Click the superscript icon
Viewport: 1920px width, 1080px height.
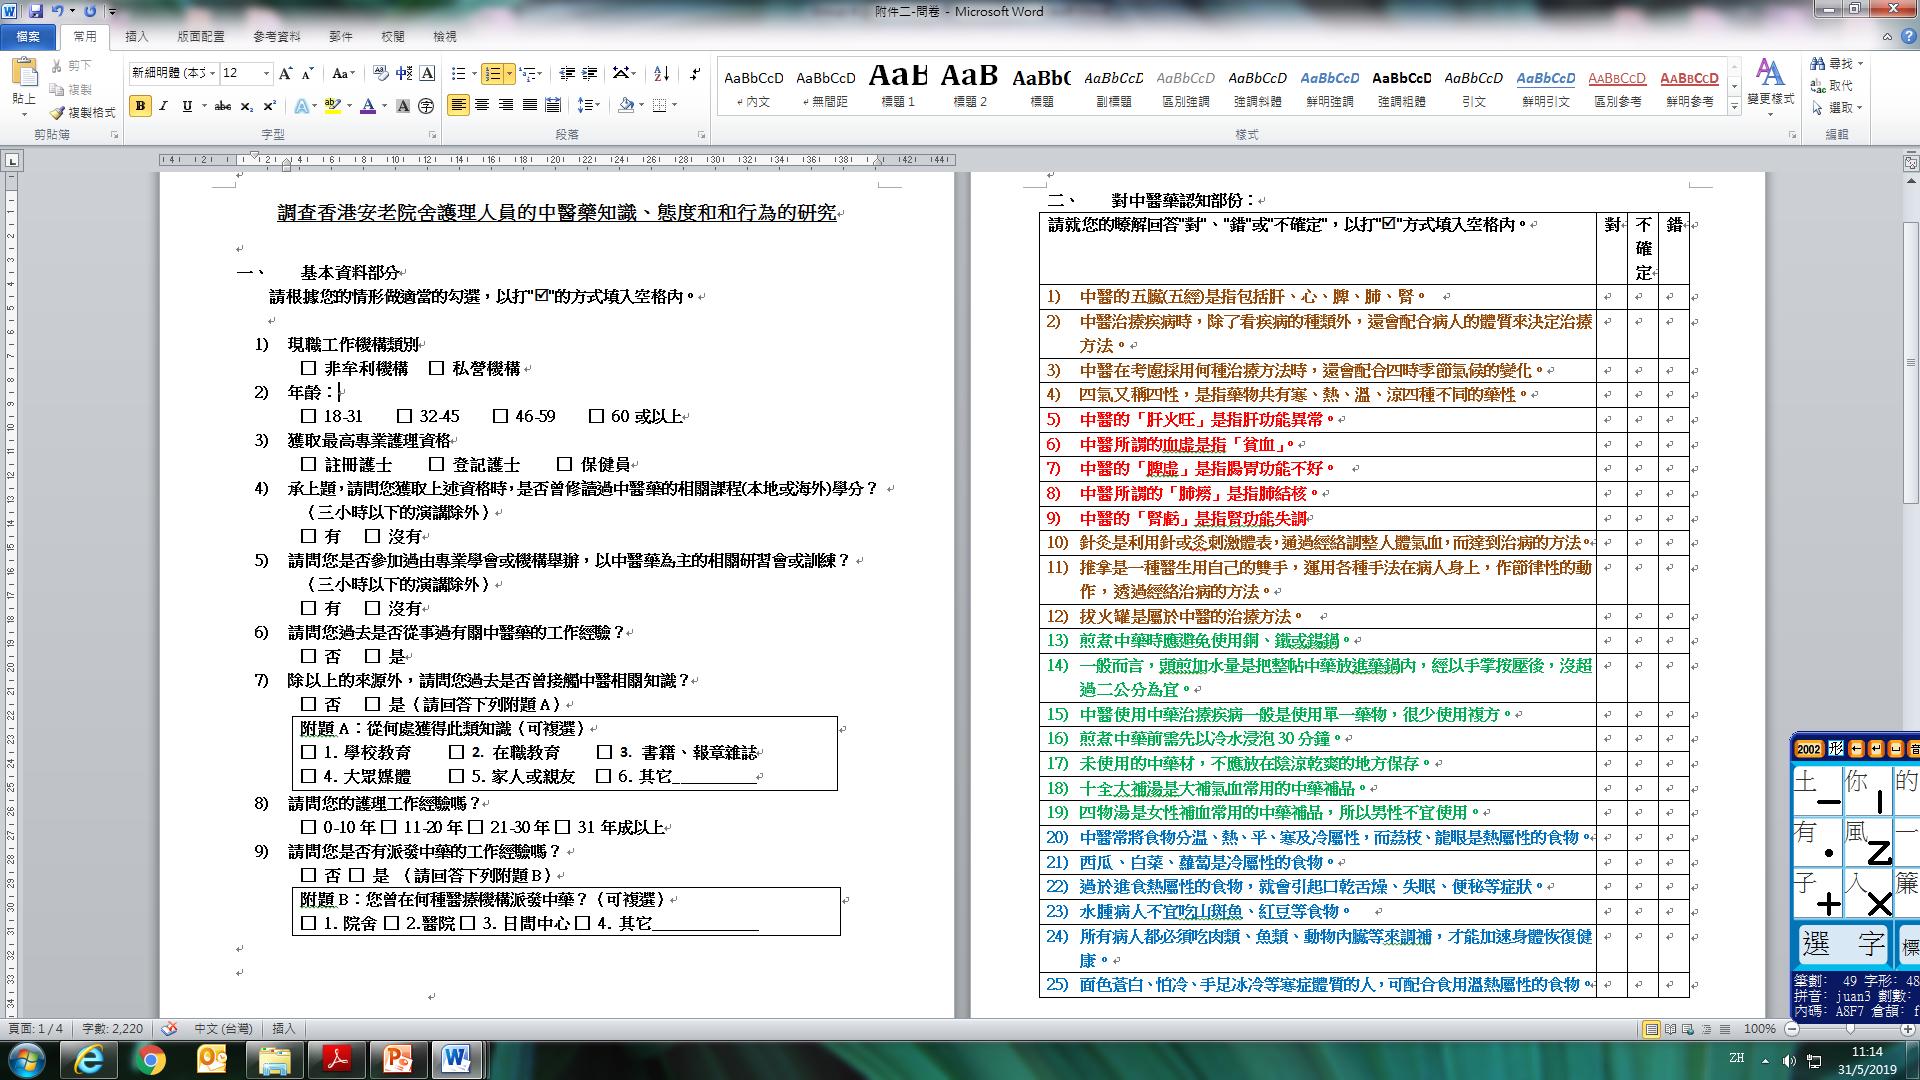[270, 106]
